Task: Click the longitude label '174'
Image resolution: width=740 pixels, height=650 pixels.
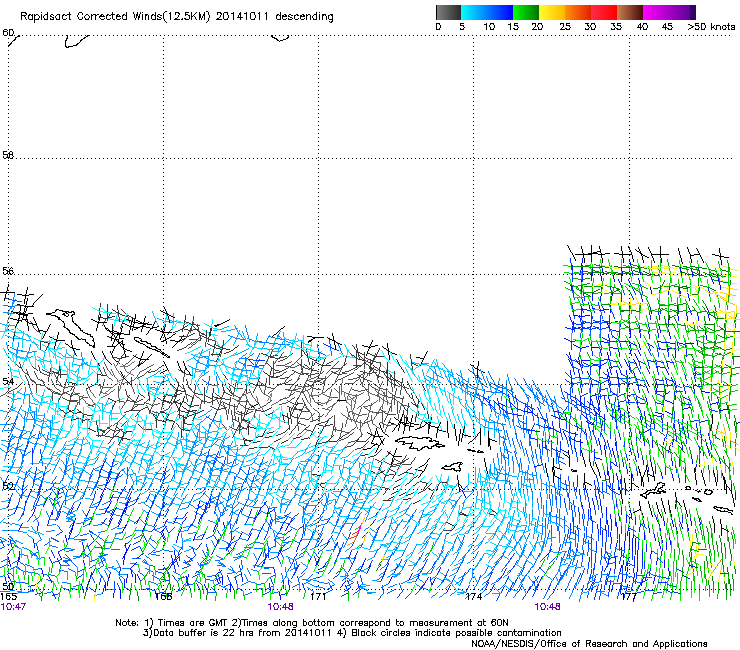Action: point(474,597)
